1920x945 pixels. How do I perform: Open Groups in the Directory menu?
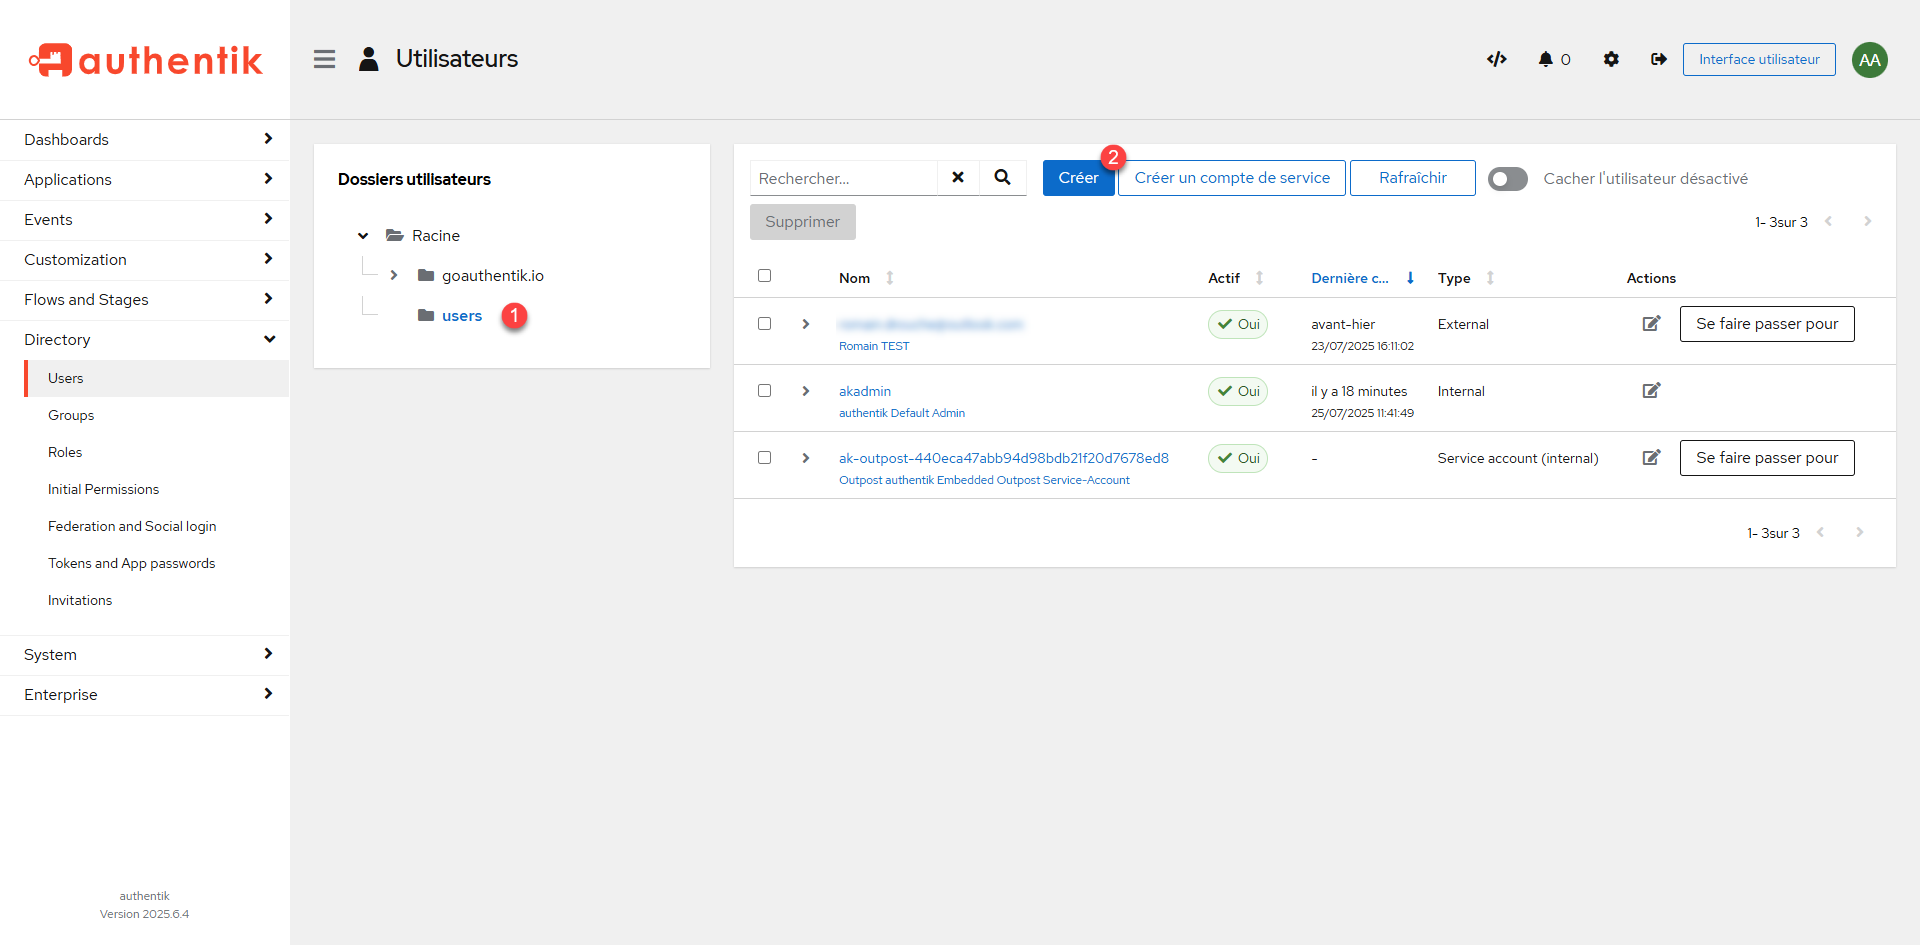click(71, 415)
